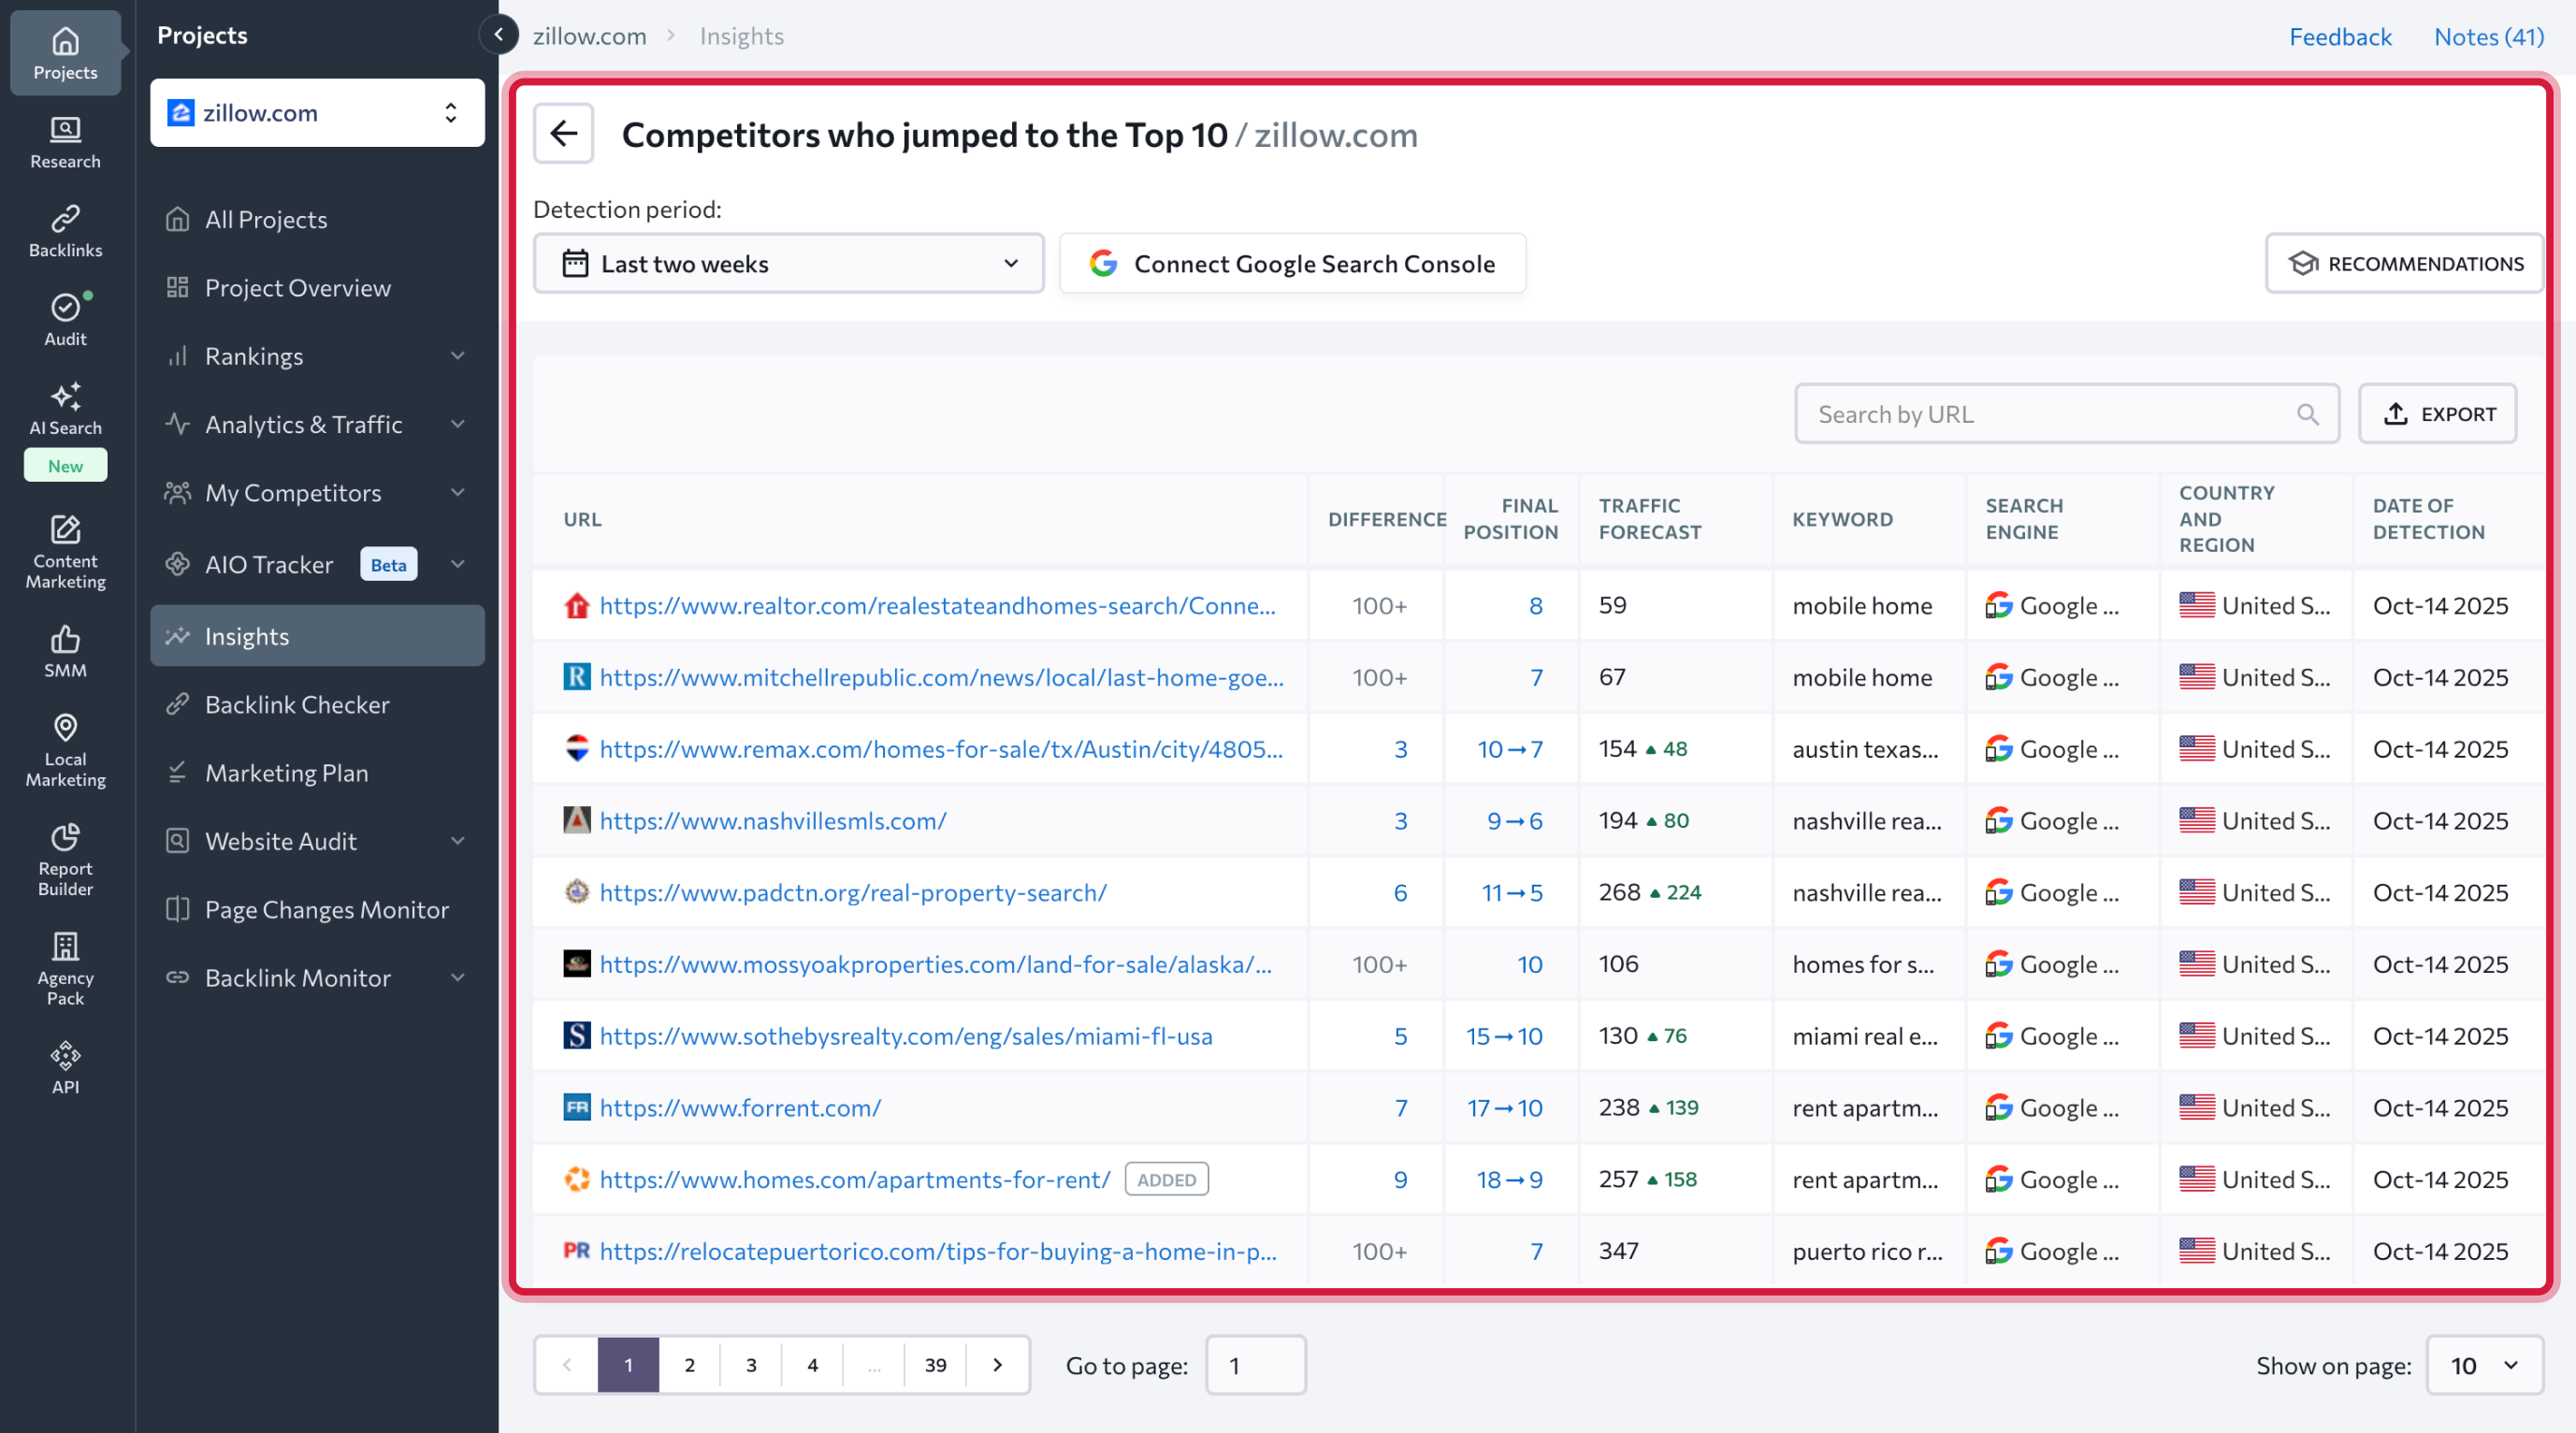The height and width of the screenshot is (1433, 2576).
Task: Open the zillow.com project selector
Action: [317, 113]
